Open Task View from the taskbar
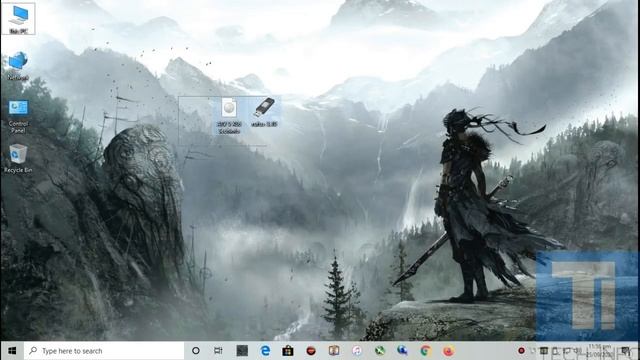 point(218,351)
